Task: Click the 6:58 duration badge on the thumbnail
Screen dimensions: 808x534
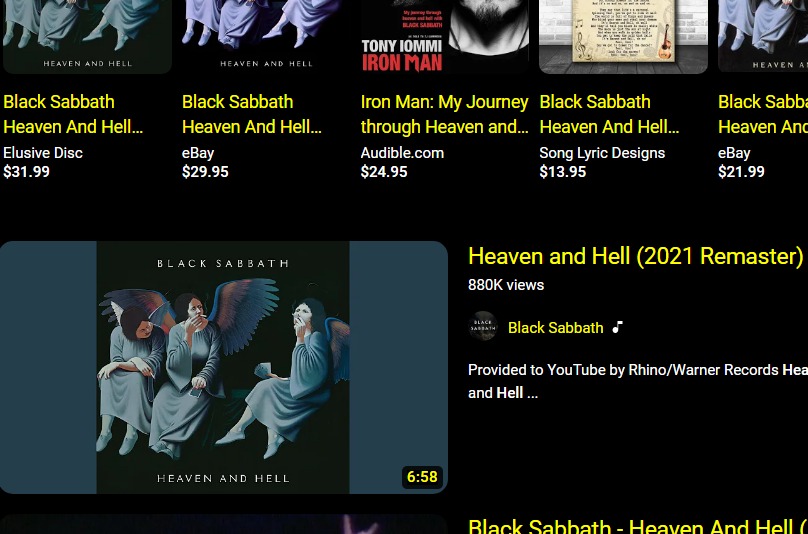Action: click(422, 477)
